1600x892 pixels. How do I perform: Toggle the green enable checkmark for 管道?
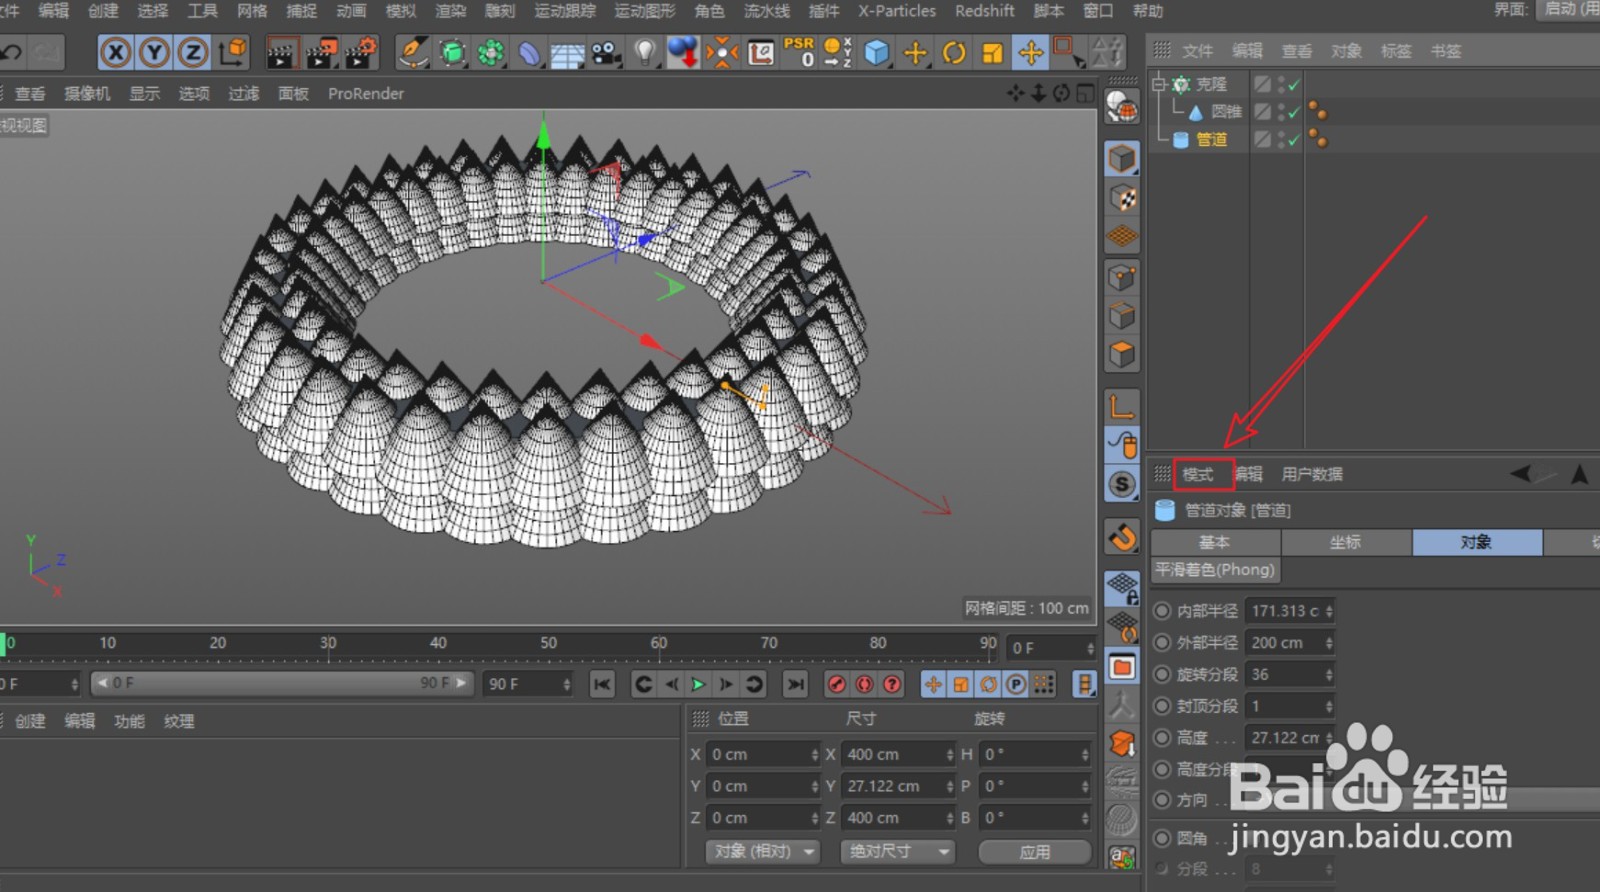pyautogui.click(x=1294, y=140)
